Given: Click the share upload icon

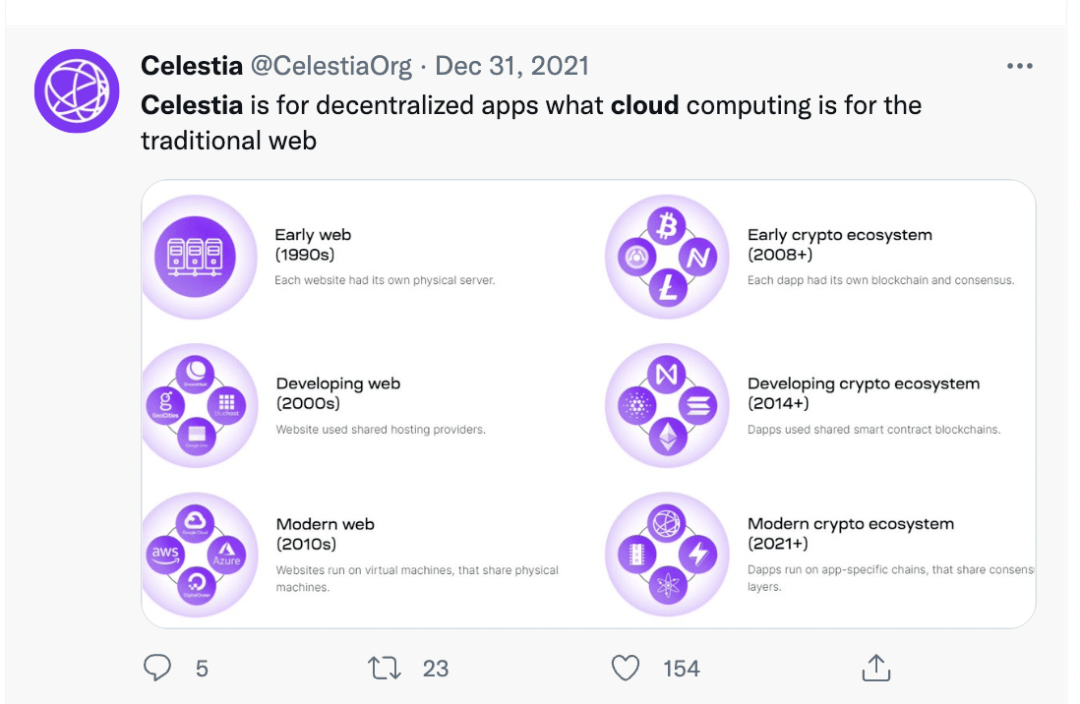Looking at the screenshot, I should click(876, 667).
